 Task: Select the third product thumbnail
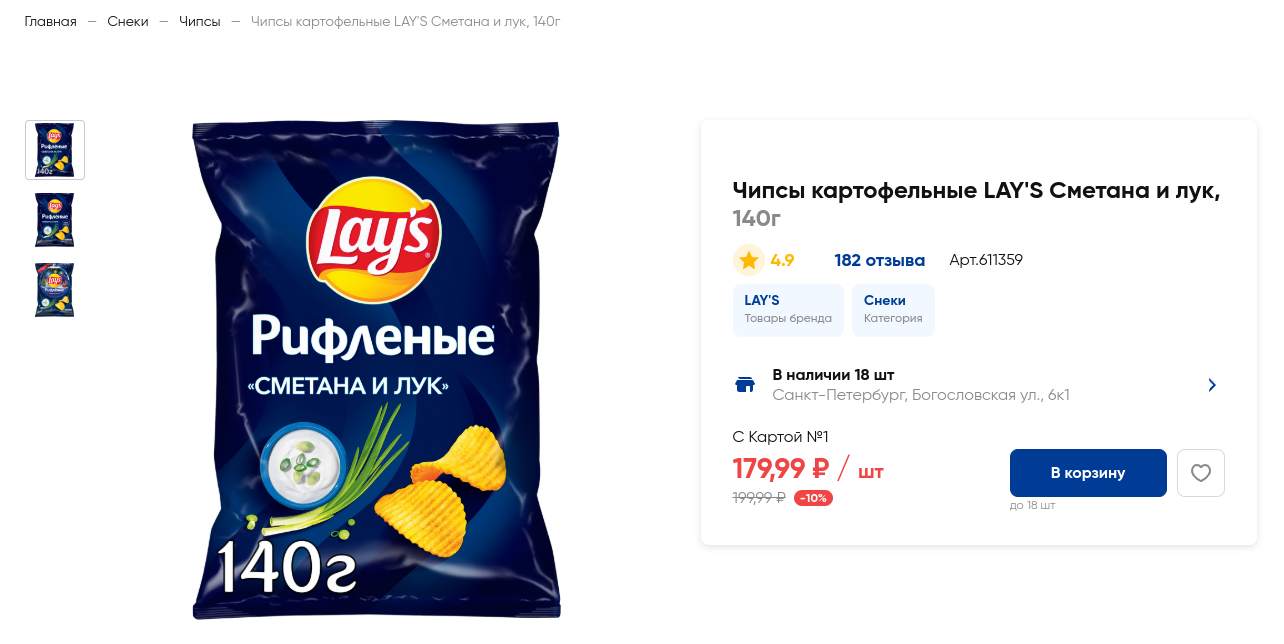[x=55, y=290]
